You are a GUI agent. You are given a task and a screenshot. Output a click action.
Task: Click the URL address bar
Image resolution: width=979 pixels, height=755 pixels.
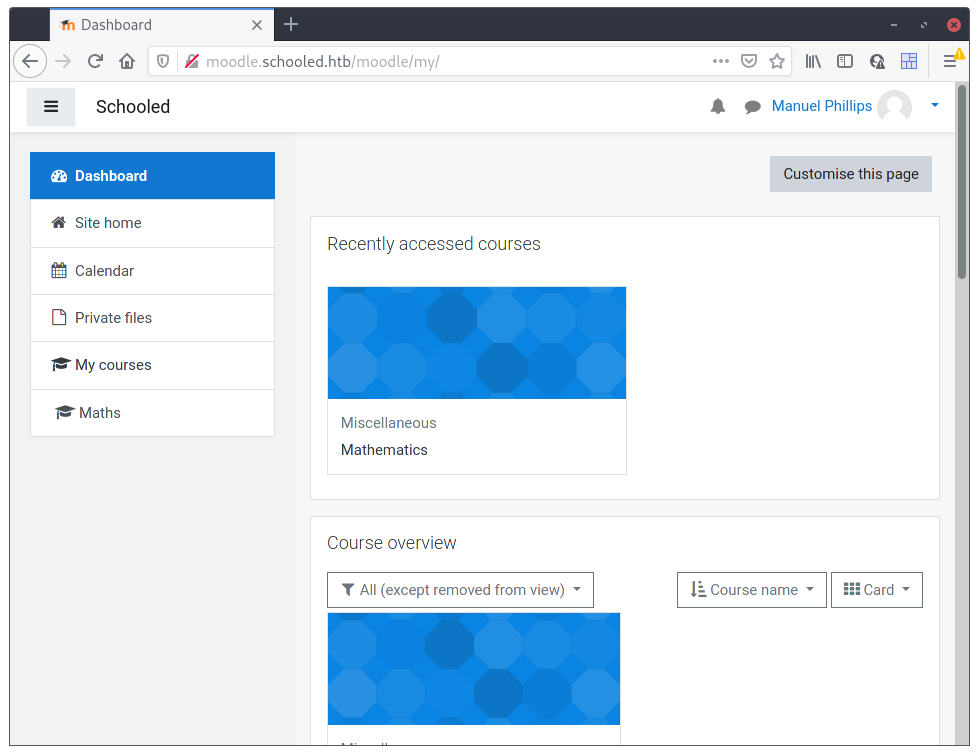450,61
